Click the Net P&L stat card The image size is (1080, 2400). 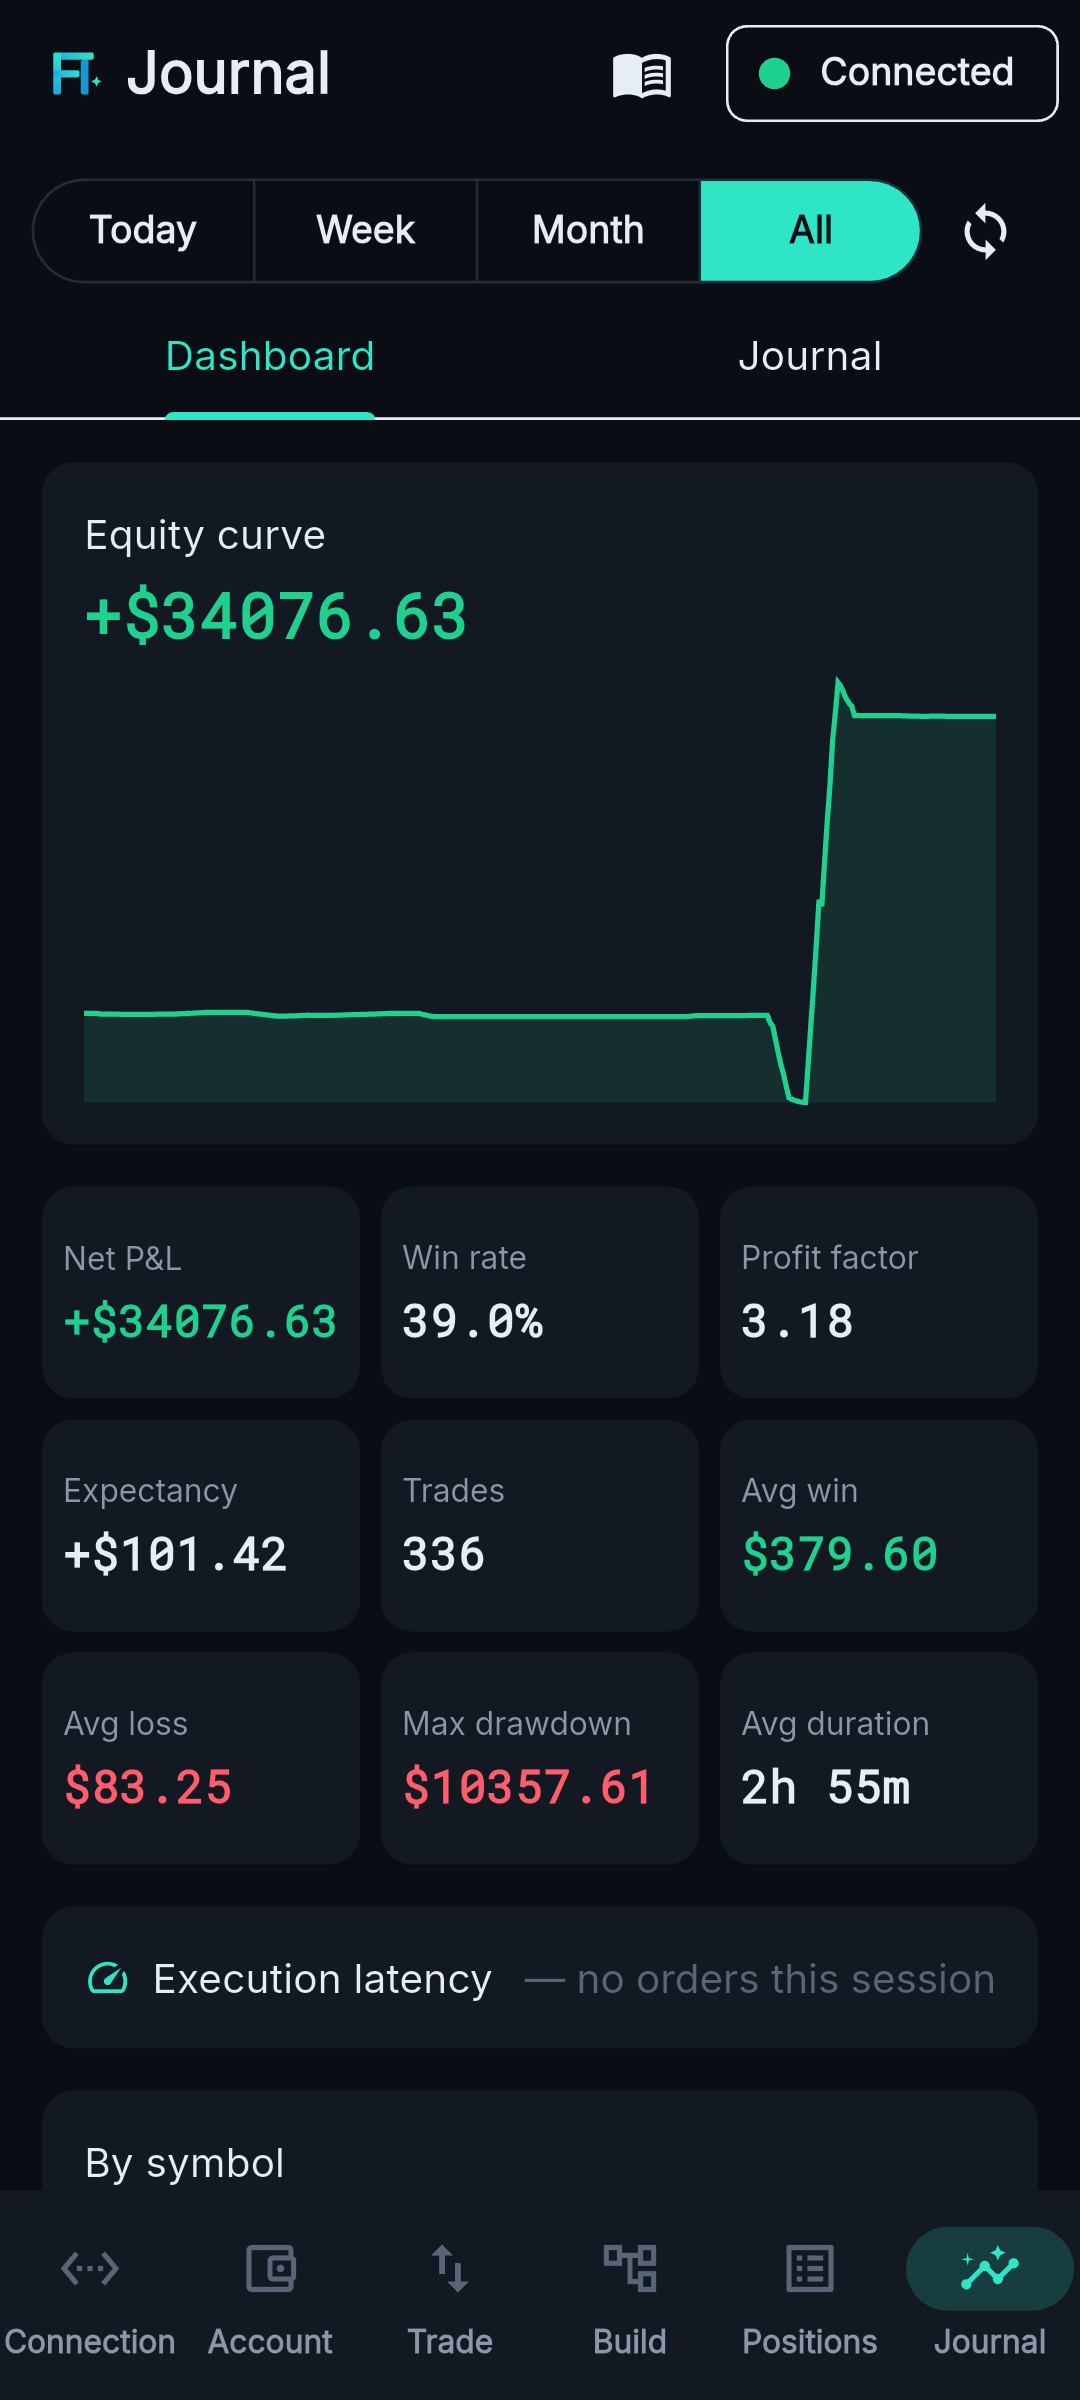(201, 1293)
